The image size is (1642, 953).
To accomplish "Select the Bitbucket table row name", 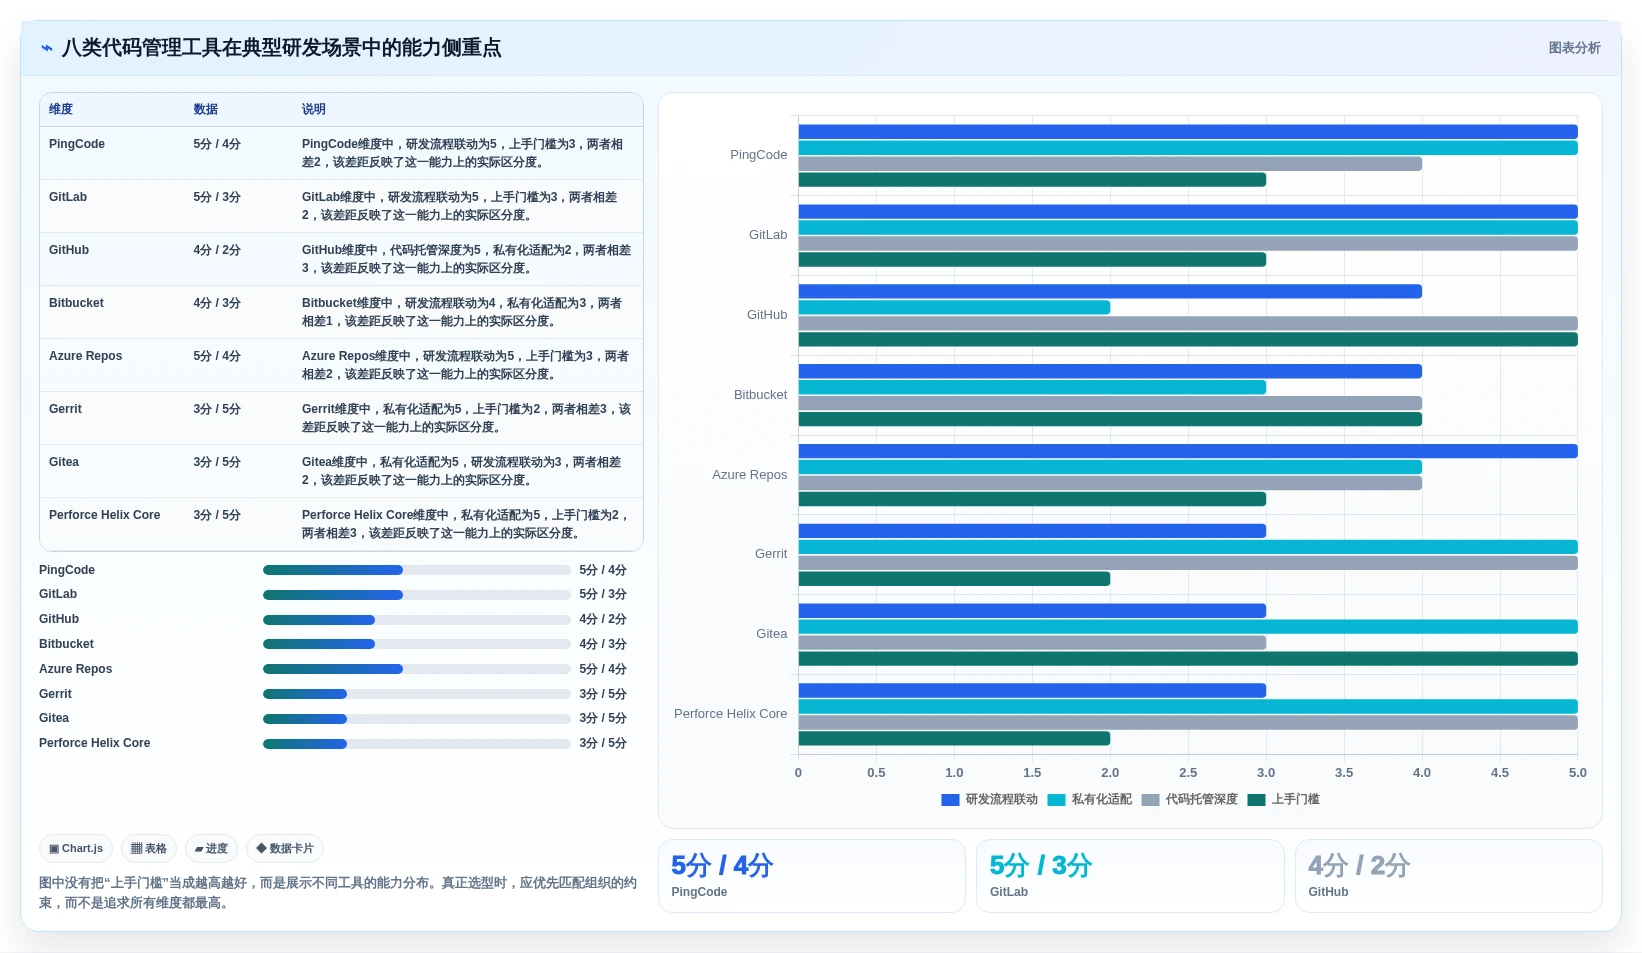I will (x=76, y=303).
